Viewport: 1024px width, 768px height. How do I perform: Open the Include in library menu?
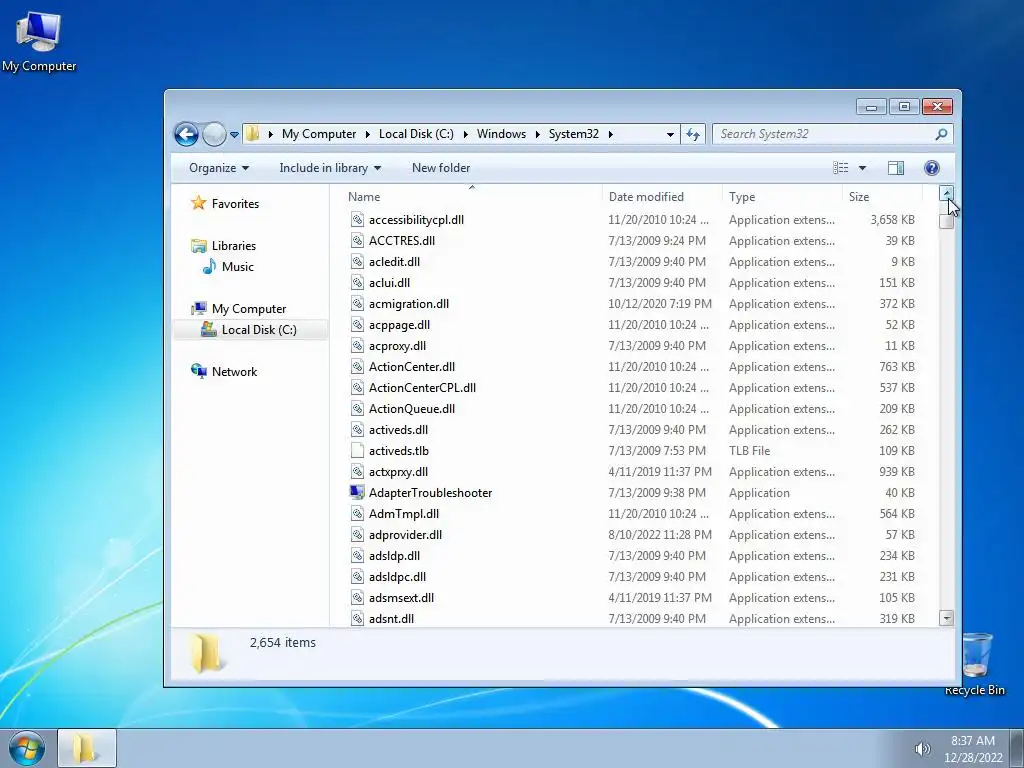(x=330, y=168)
